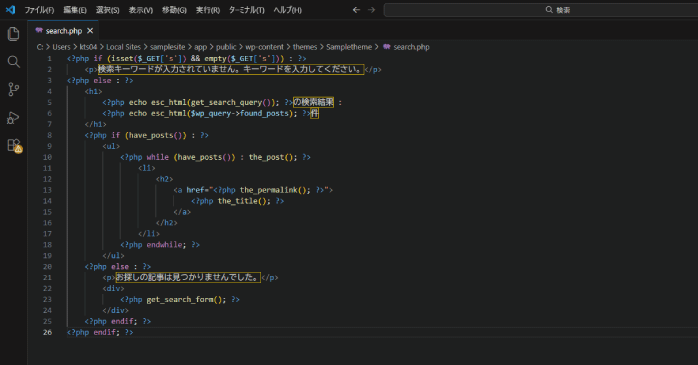Click the_post() on line 10

click(x=271, y=157)
